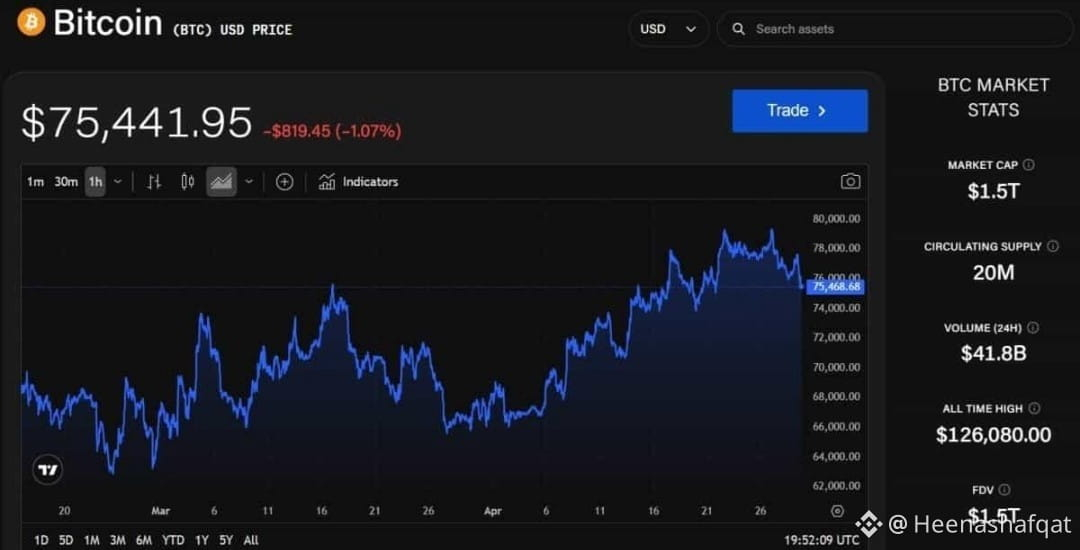Screen dimensions: 1080x550
Task: Select the 1m interval
Action: [35, 182]
